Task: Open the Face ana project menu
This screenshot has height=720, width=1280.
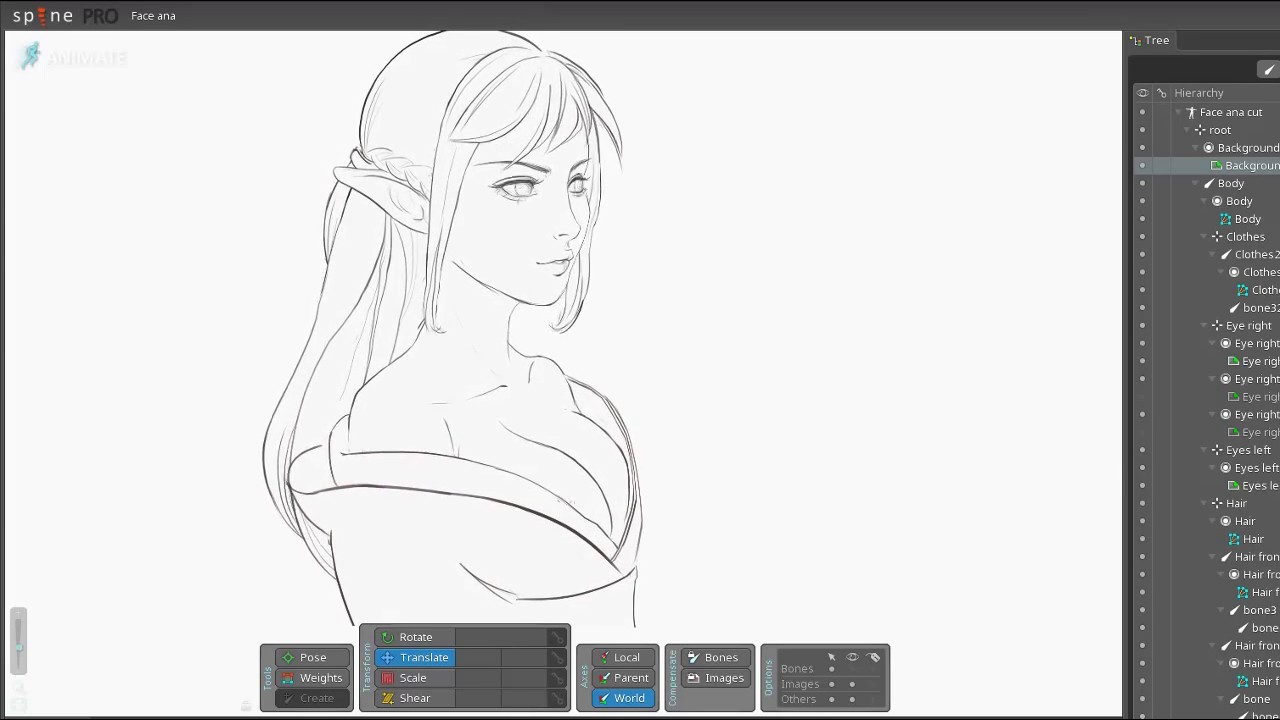Action: 153,15
